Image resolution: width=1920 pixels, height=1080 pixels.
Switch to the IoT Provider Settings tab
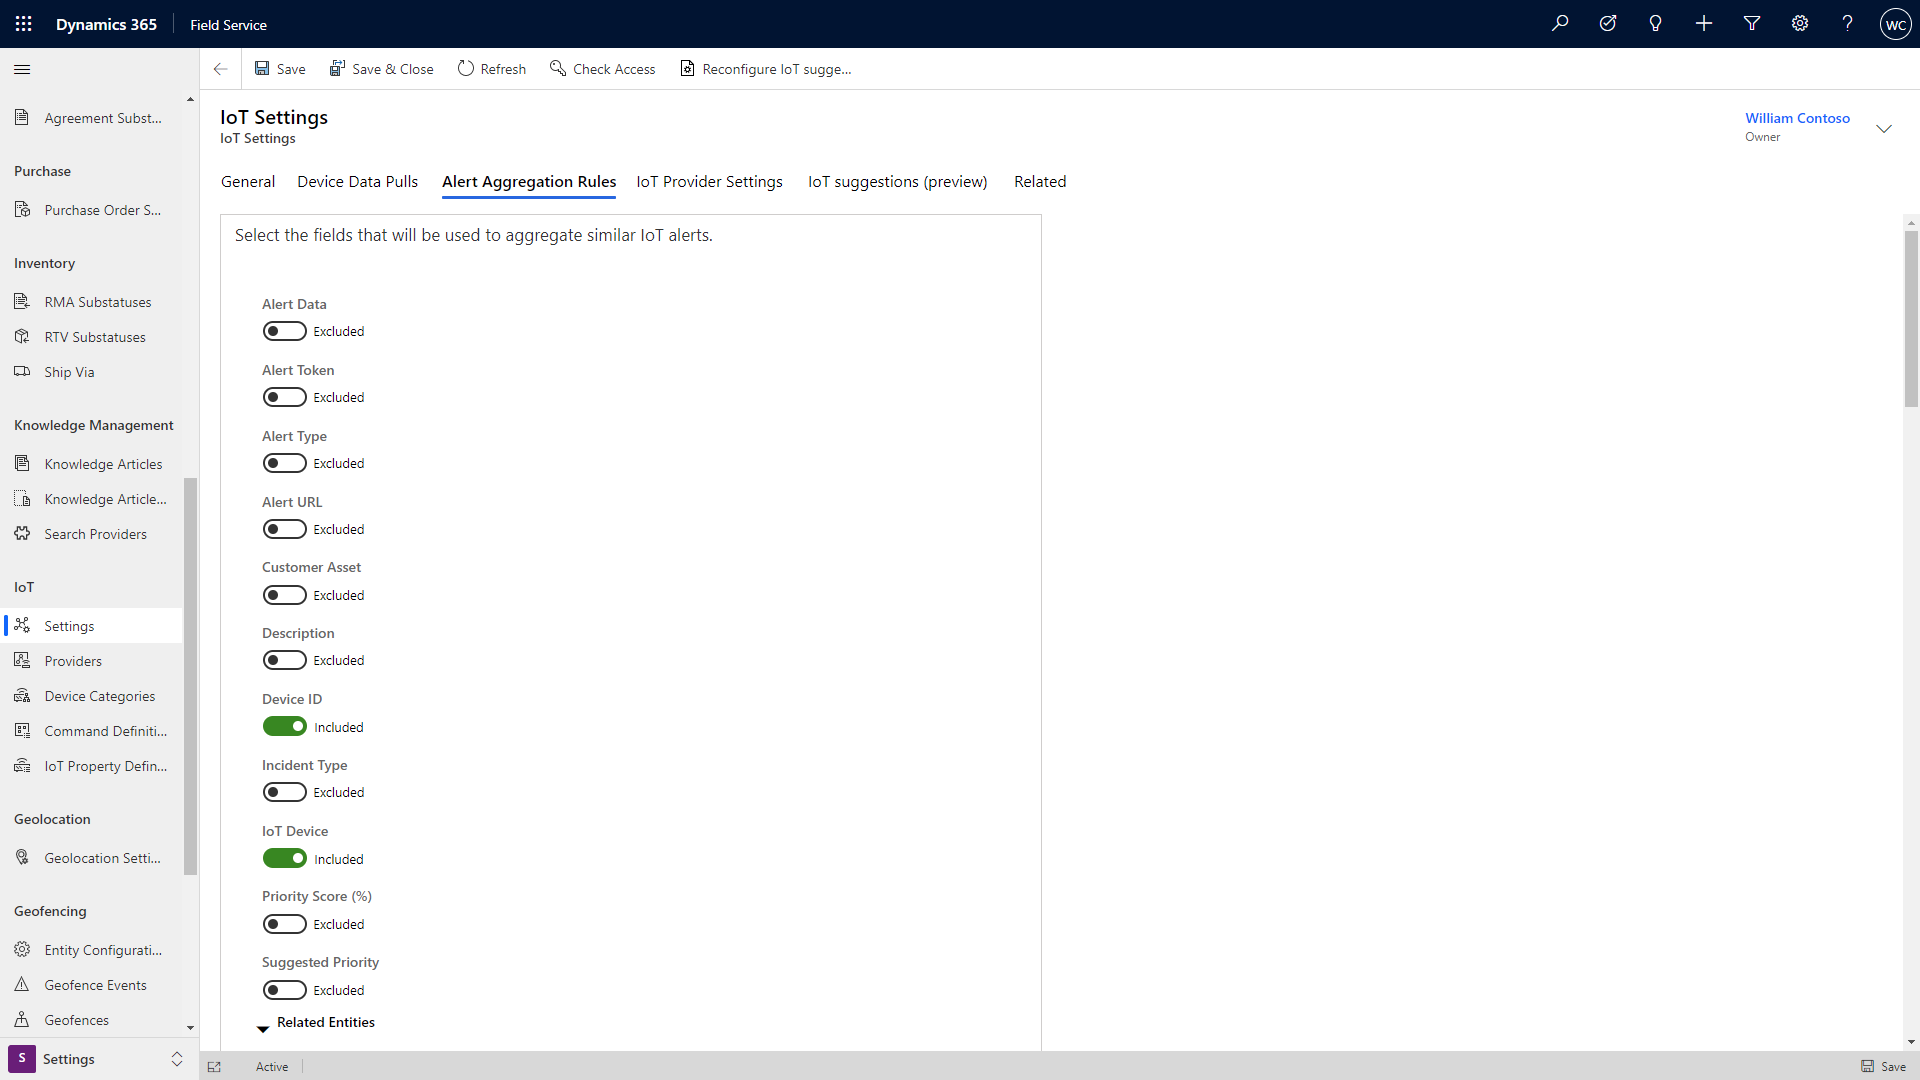coord(709,181)
